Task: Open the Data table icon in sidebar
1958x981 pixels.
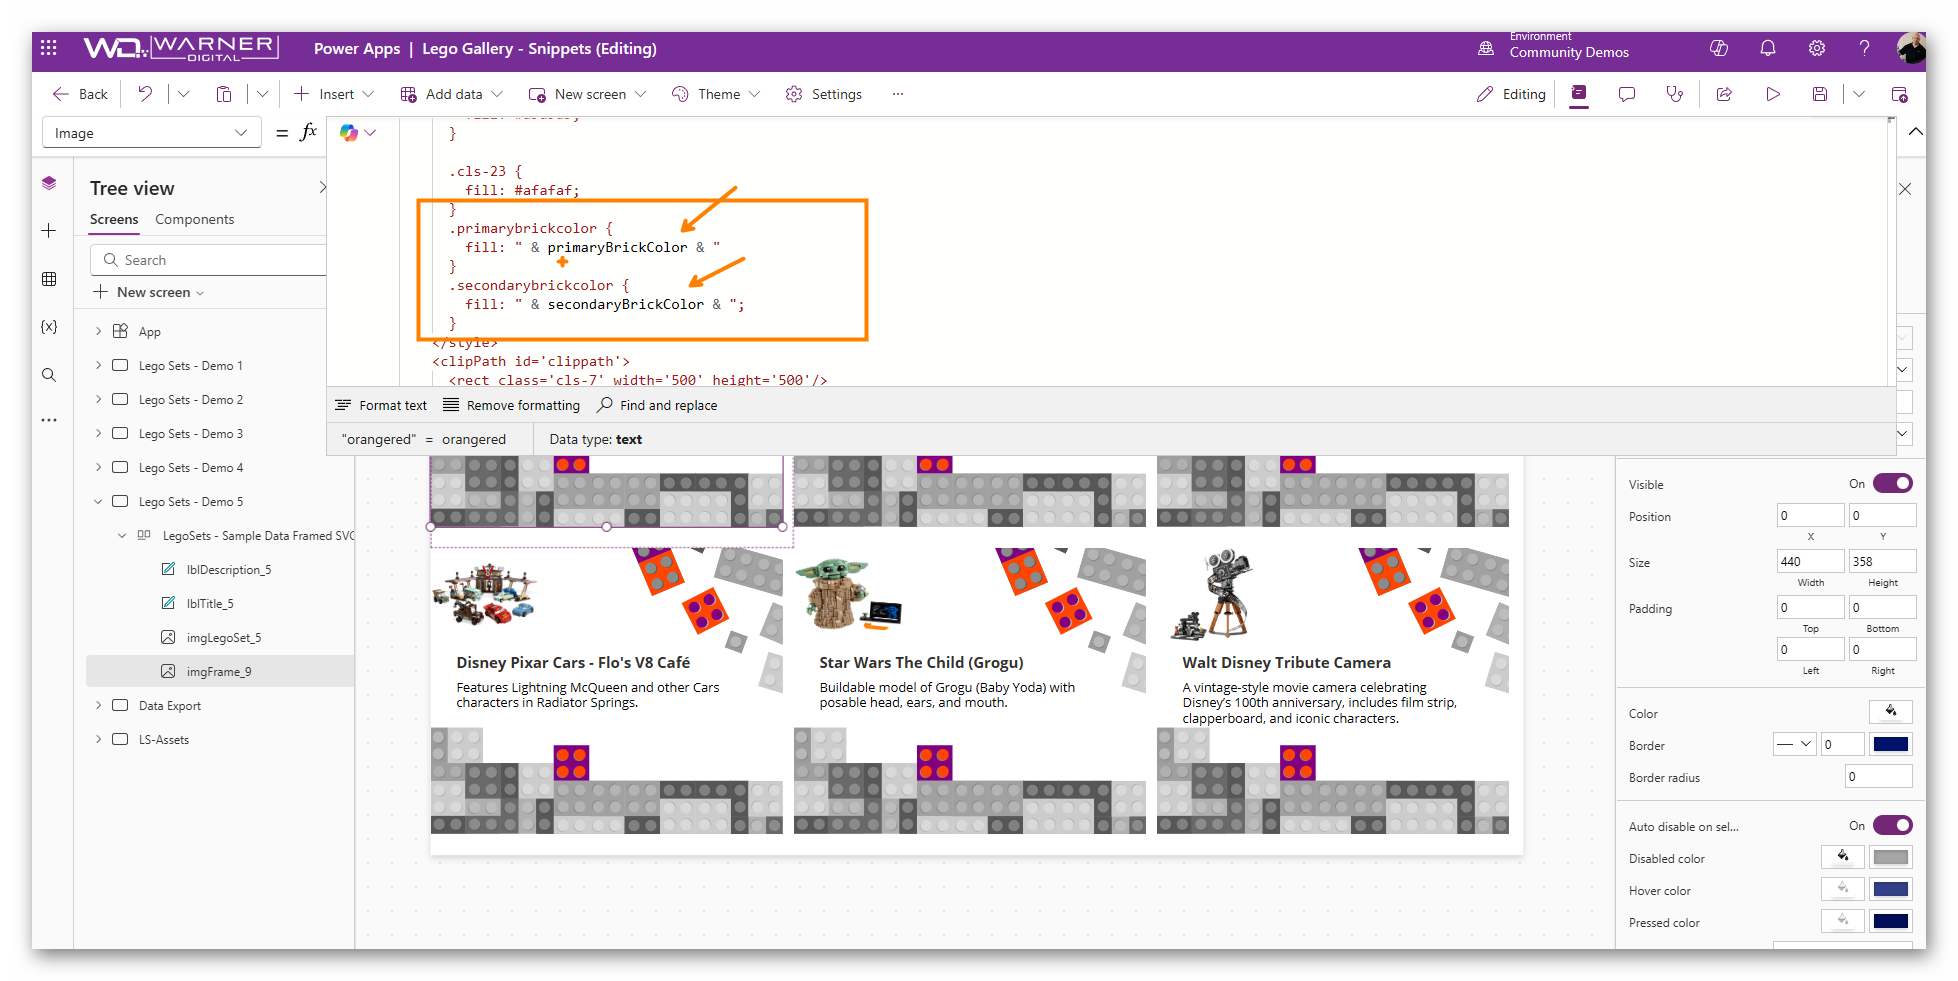Action: pyautogui.click(x=49, y=279)
